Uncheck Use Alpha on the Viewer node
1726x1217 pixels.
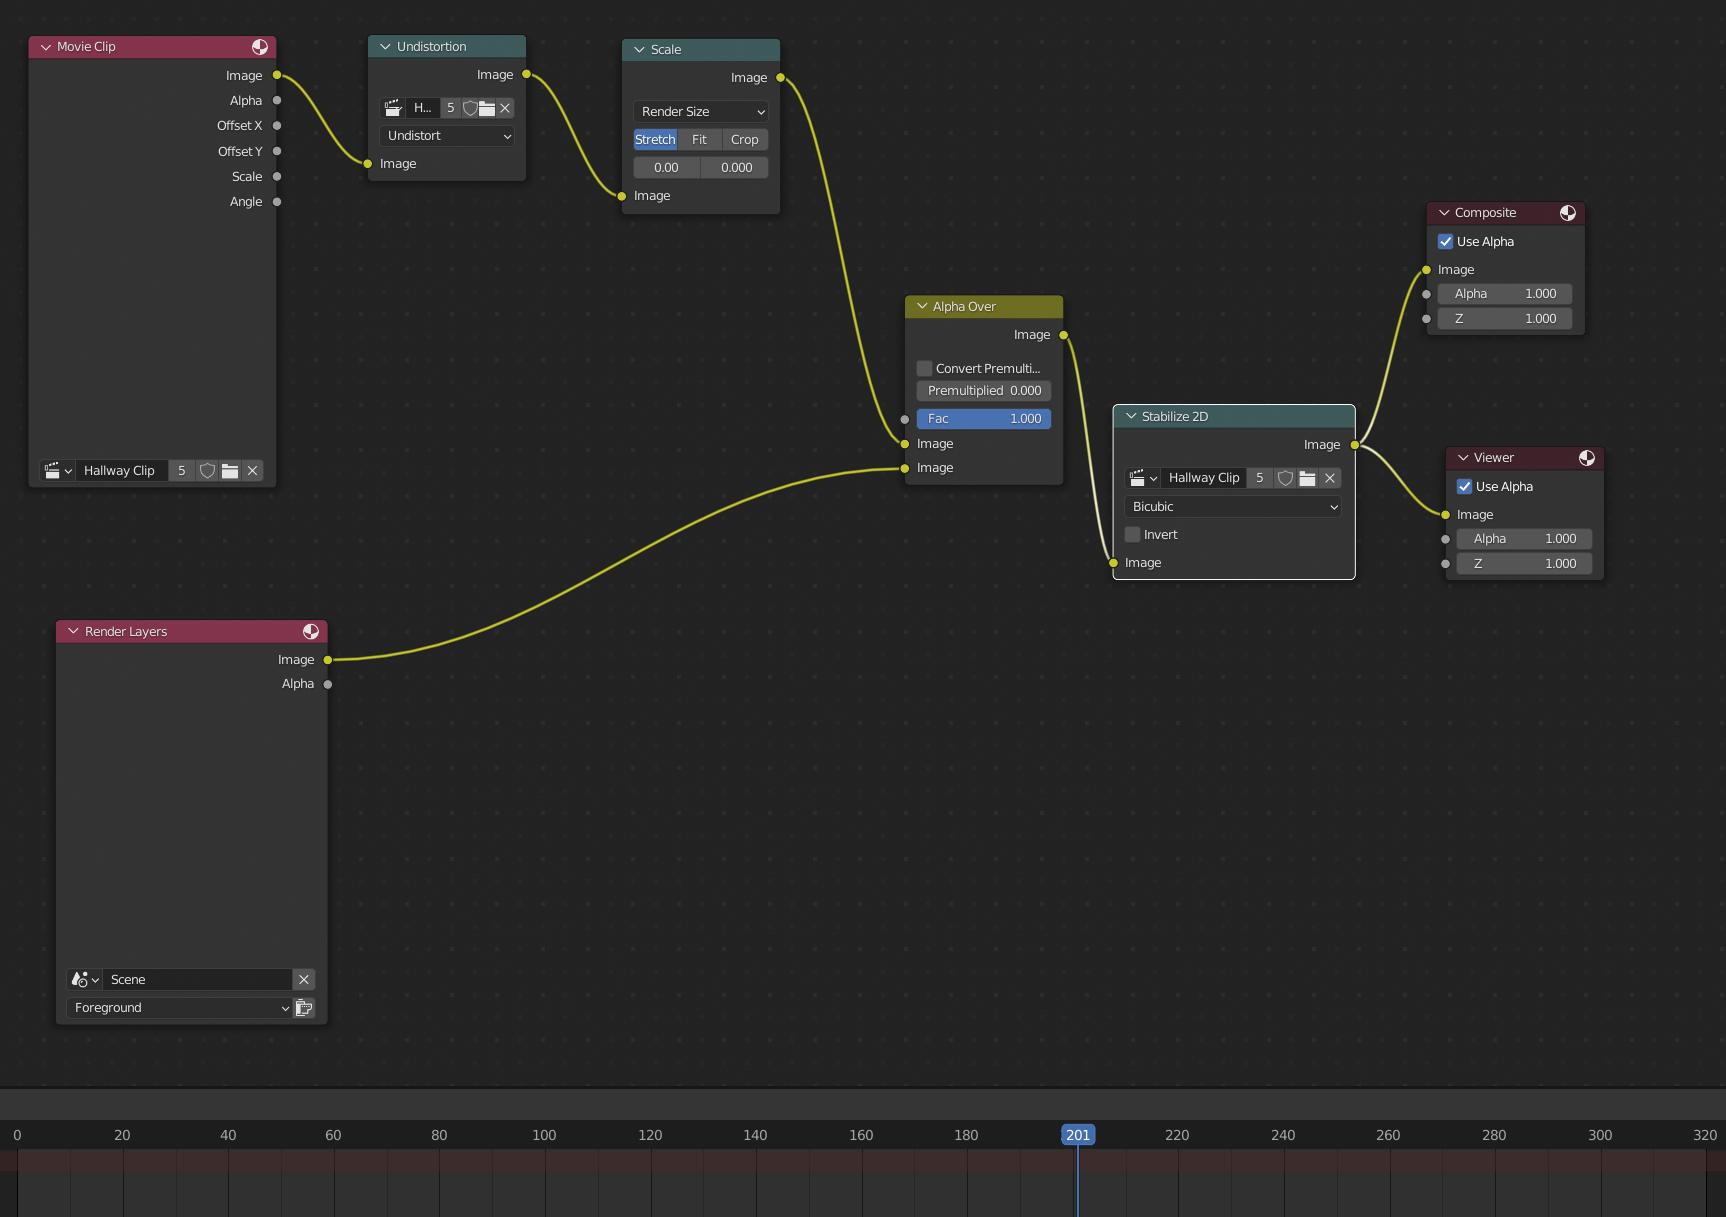point(1464,486)
